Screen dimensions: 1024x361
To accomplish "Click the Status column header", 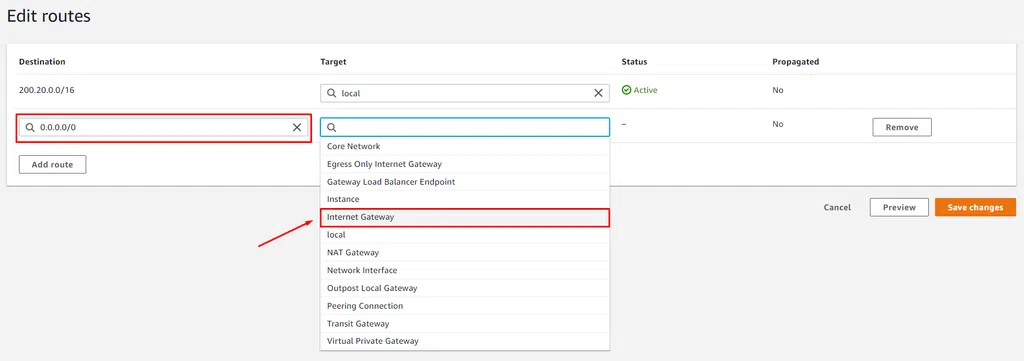I will (634, 62).
